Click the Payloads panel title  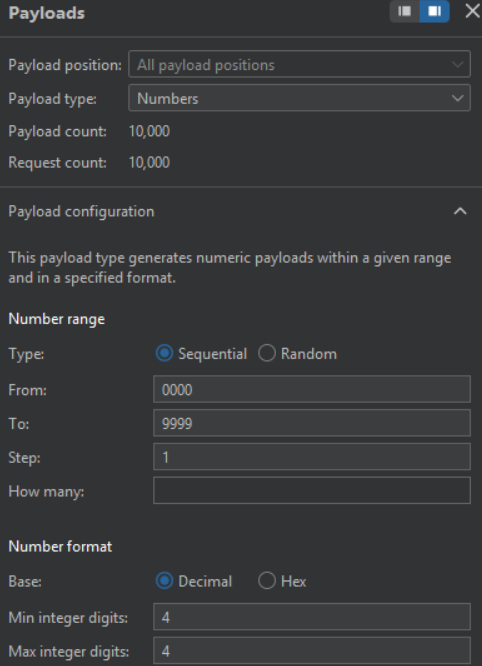coord(47,13)
